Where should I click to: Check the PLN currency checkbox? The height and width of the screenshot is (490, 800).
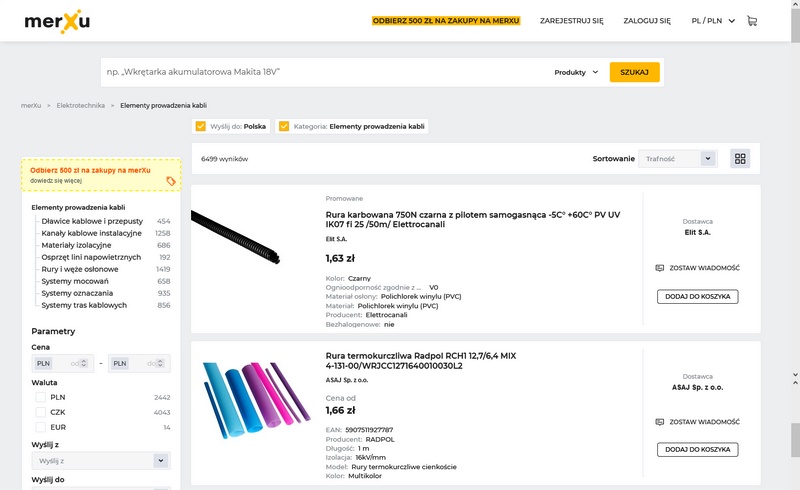coord(41,397)
